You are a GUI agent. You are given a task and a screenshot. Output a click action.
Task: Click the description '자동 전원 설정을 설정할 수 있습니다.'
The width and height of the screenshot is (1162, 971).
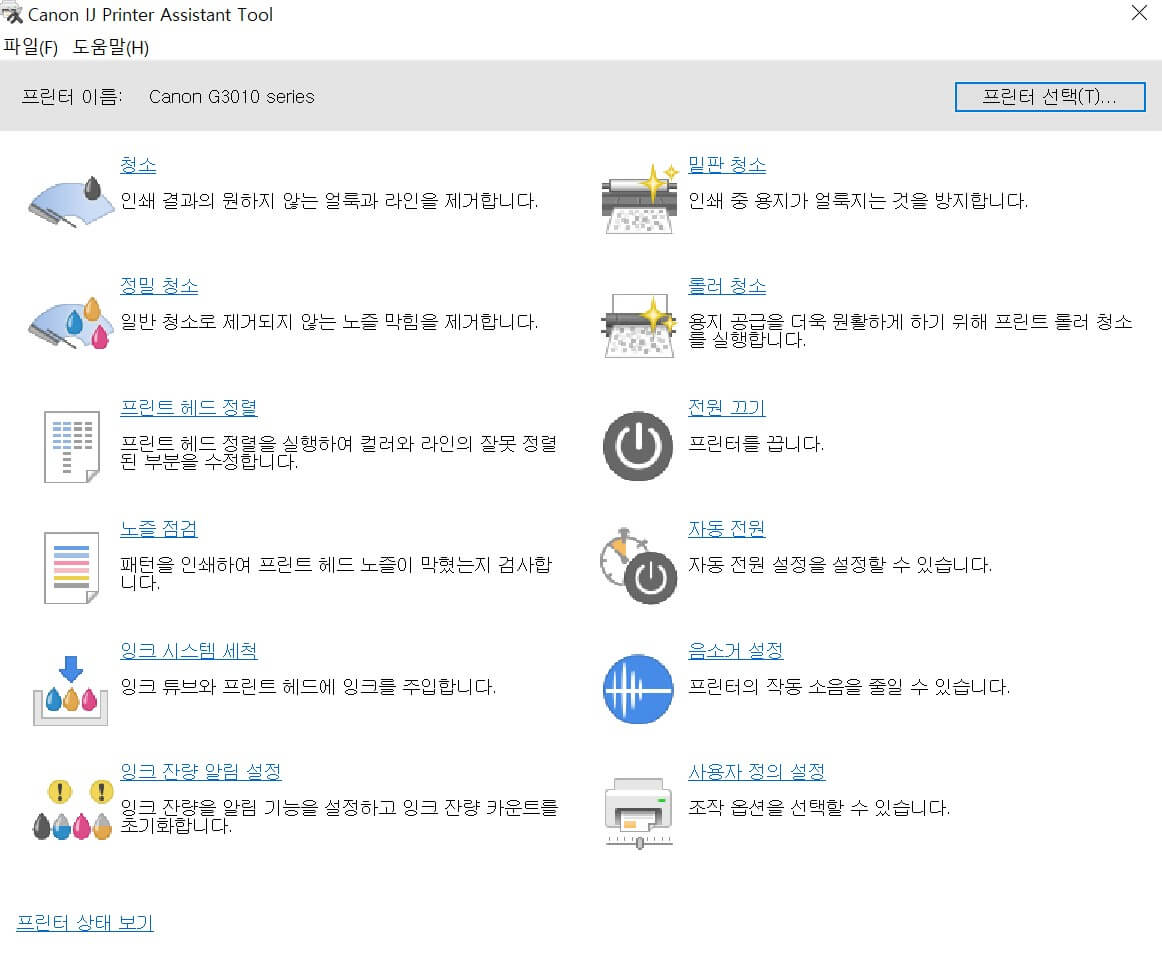click(x=840, y=565)
